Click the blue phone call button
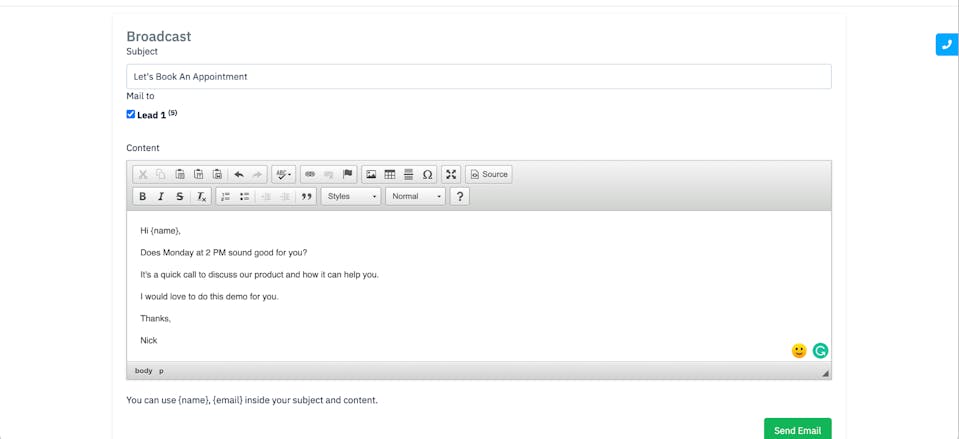 [x=946, y=45]
